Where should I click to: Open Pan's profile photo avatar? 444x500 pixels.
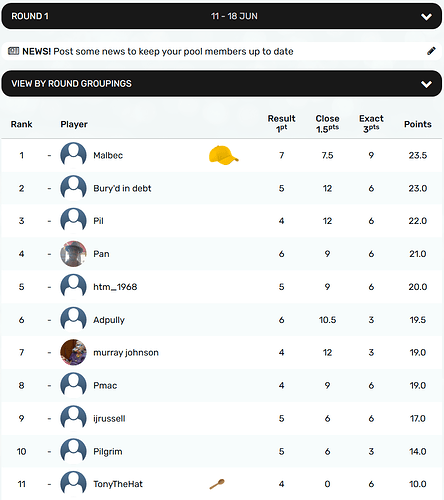point(73,254)
